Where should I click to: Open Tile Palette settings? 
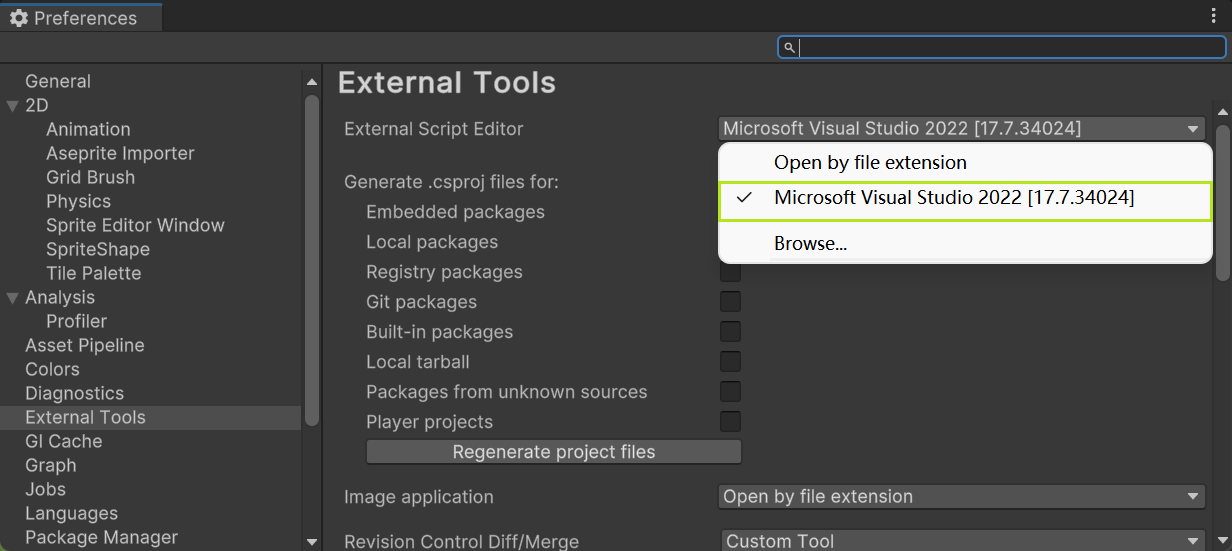click(x=93, y=273)
